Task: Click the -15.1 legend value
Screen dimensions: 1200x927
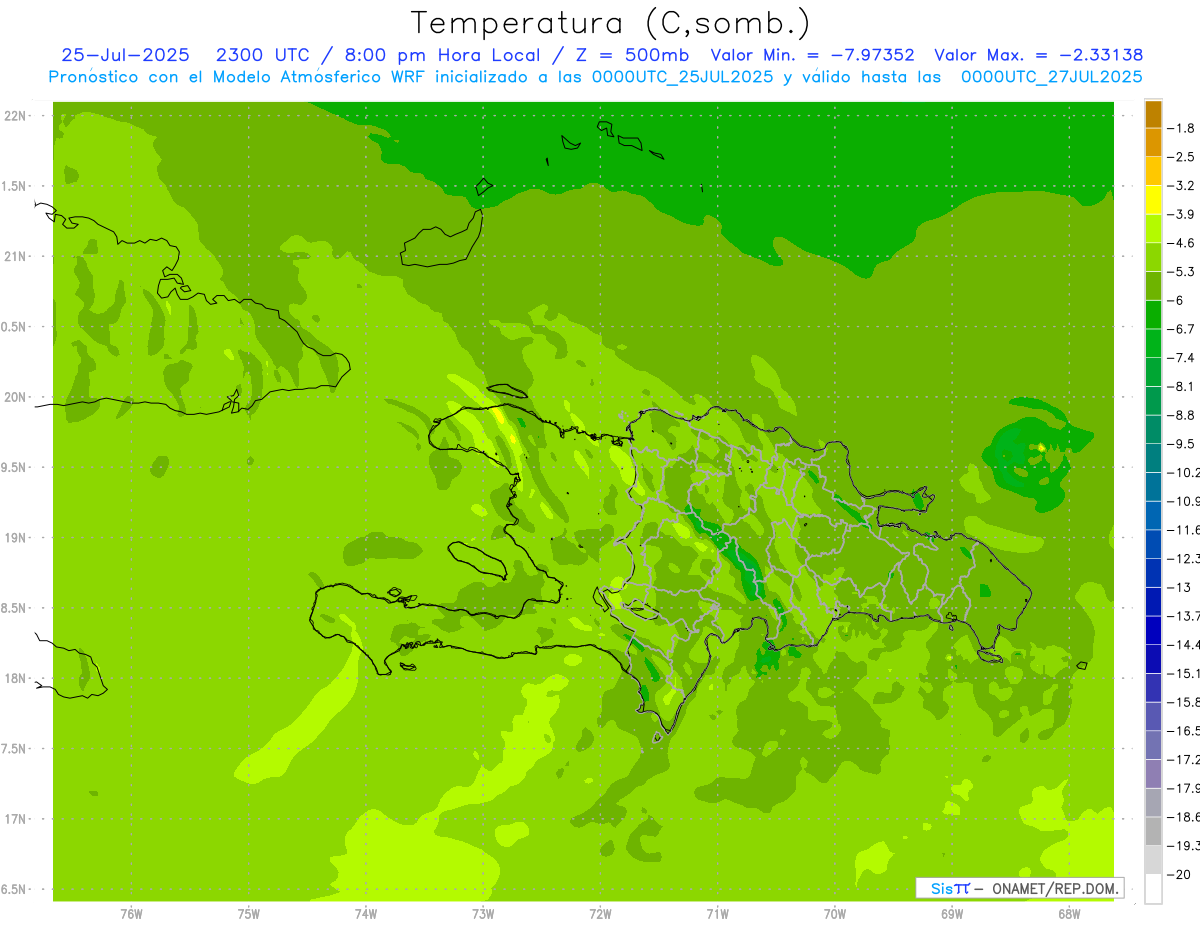Action: 1183,673
